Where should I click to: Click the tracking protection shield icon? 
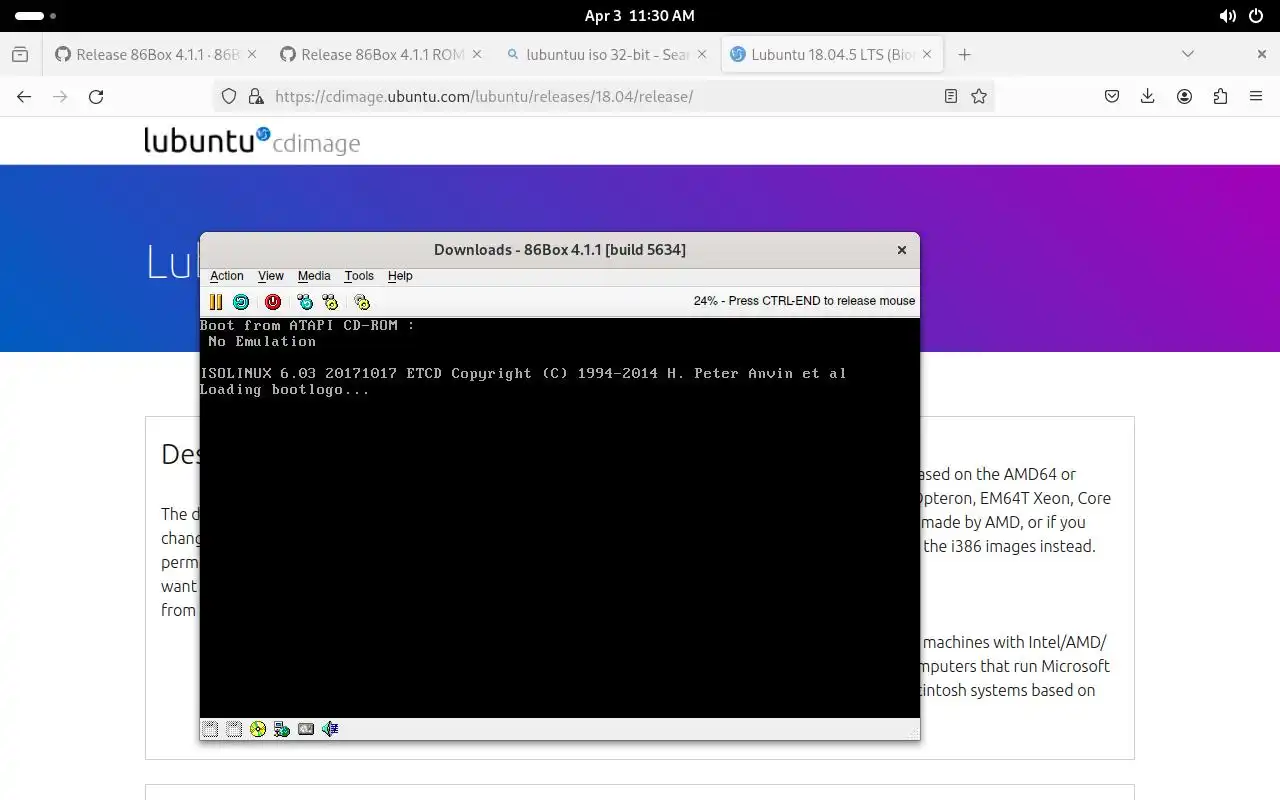[x=229, y=97]
